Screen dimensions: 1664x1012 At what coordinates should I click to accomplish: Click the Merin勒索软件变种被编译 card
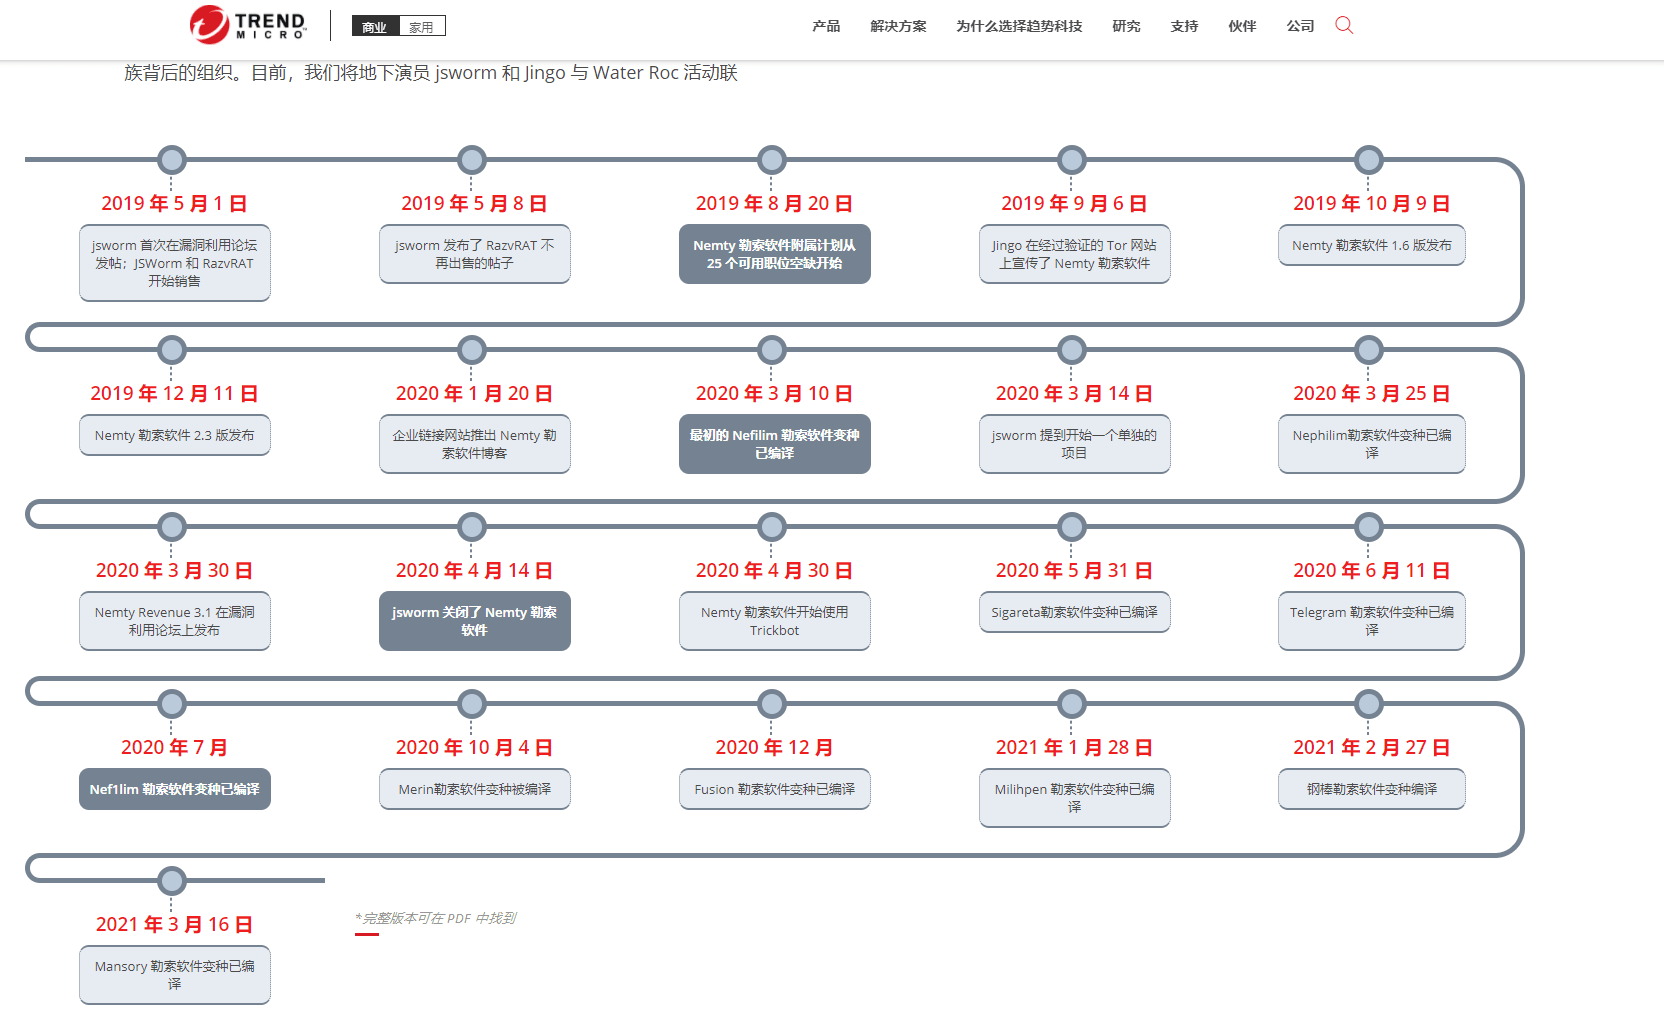click(x=475, y=789)
